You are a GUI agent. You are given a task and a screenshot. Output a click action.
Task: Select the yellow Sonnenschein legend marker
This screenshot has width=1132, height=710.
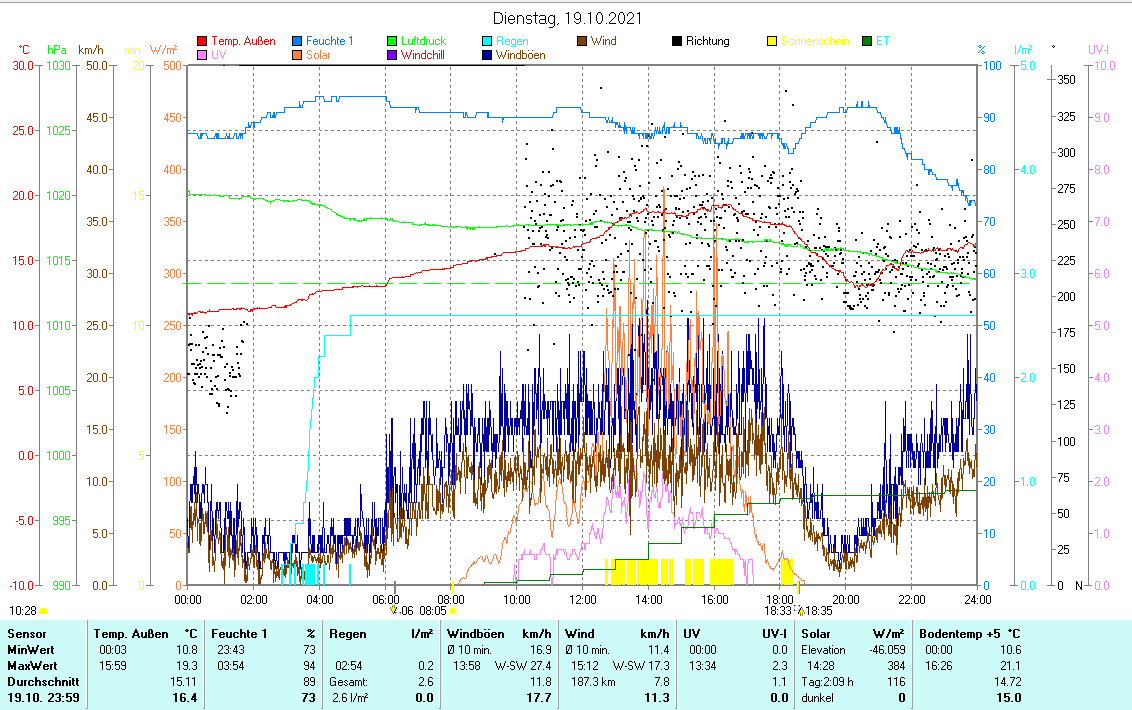click(772, 41)
